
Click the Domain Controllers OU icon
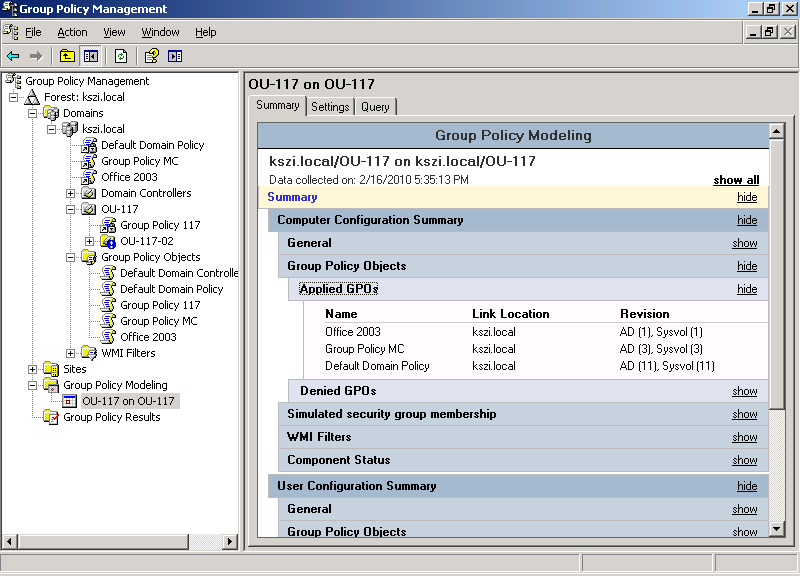point(89,193)
